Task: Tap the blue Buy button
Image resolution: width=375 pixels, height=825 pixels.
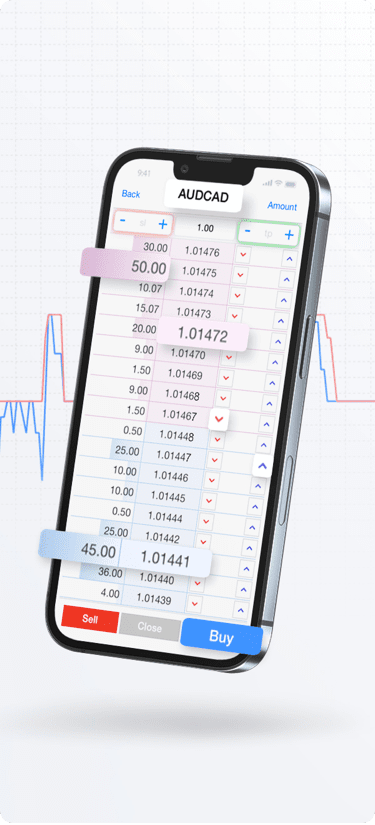Action: (x=221, y=637)
